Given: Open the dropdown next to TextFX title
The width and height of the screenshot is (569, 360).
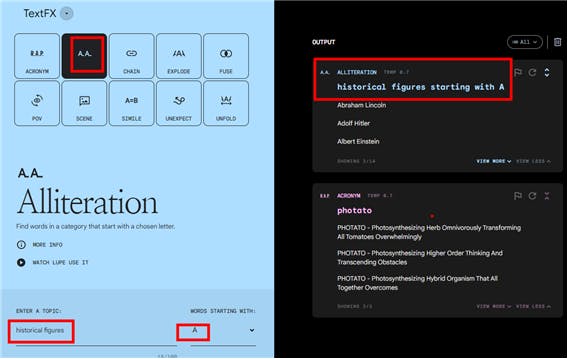Looking at the screenshot, I should tap(67, 13).
